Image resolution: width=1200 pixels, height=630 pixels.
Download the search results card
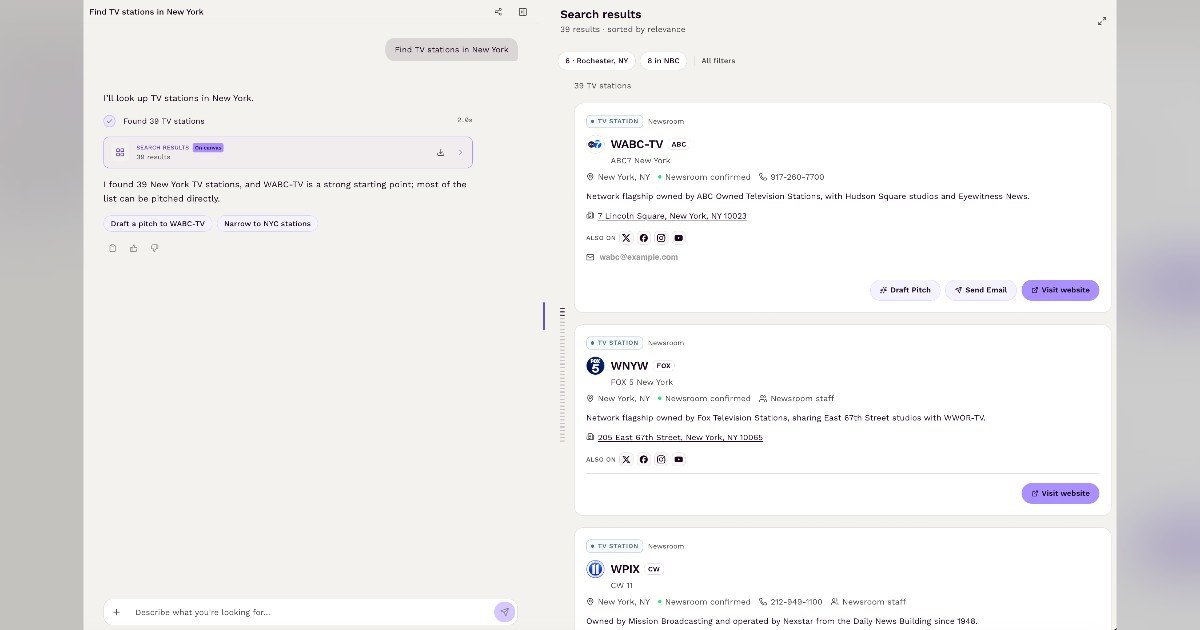(x=440, y=153)
